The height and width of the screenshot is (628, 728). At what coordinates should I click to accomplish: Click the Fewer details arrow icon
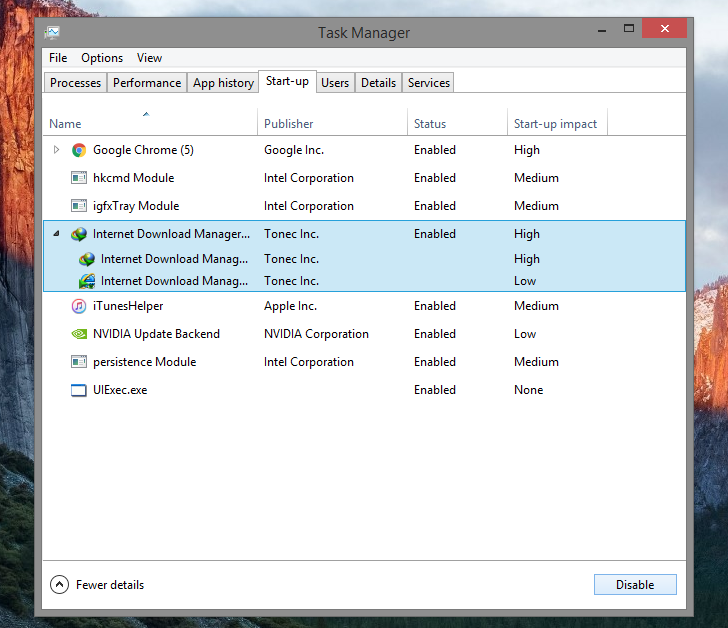click(x=59, y=585)
